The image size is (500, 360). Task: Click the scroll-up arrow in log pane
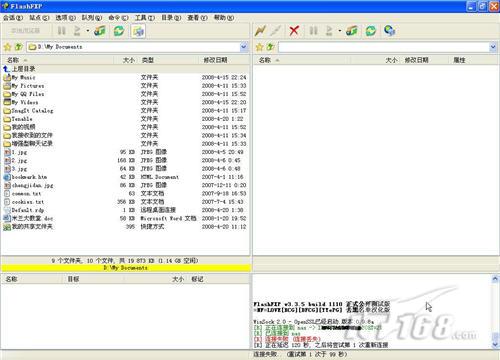click(495, 279)
